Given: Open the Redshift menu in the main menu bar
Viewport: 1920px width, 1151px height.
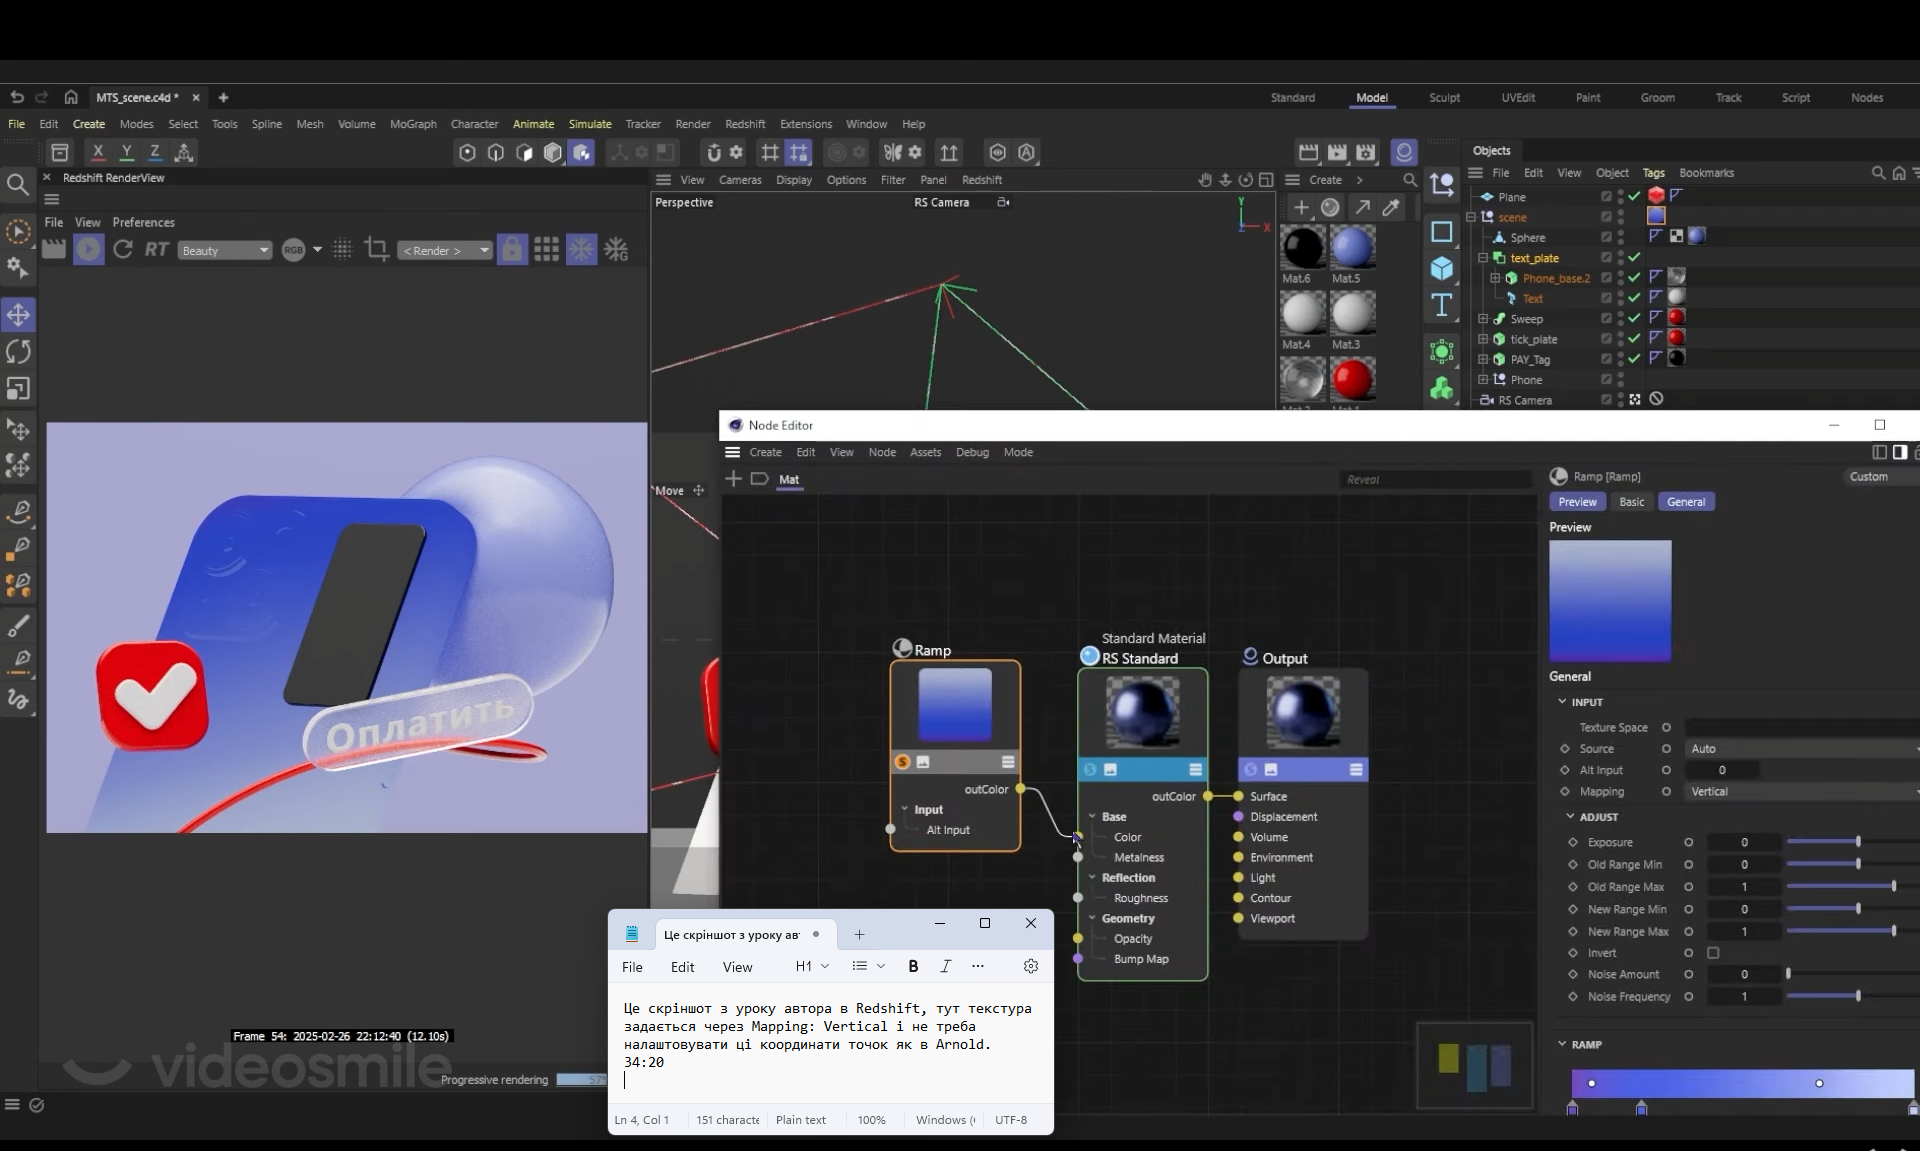Looking at the screenshot, I should click(744, 124).
